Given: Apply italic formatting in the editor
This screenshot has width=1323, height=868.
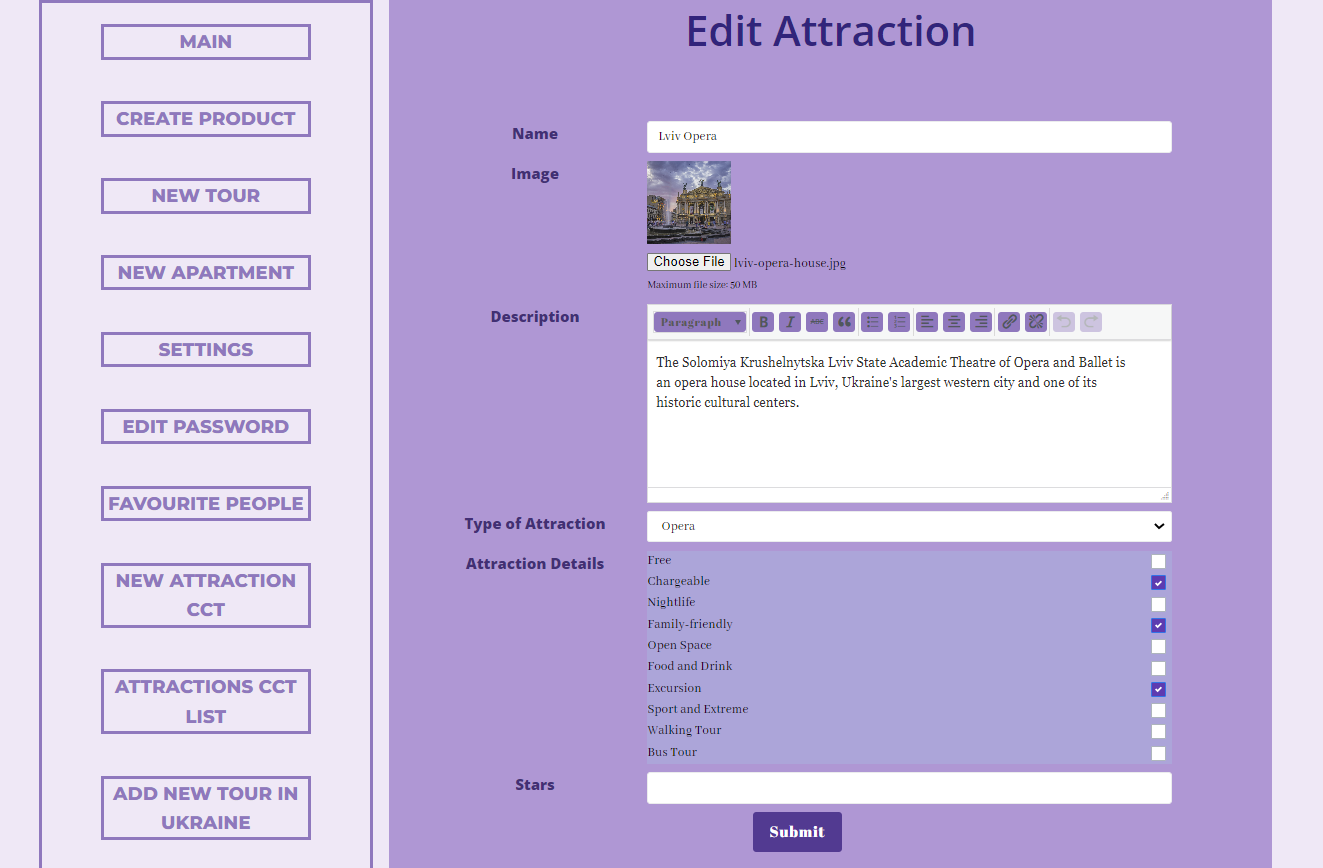Looking at the screenshot, I should click(790, 322).
